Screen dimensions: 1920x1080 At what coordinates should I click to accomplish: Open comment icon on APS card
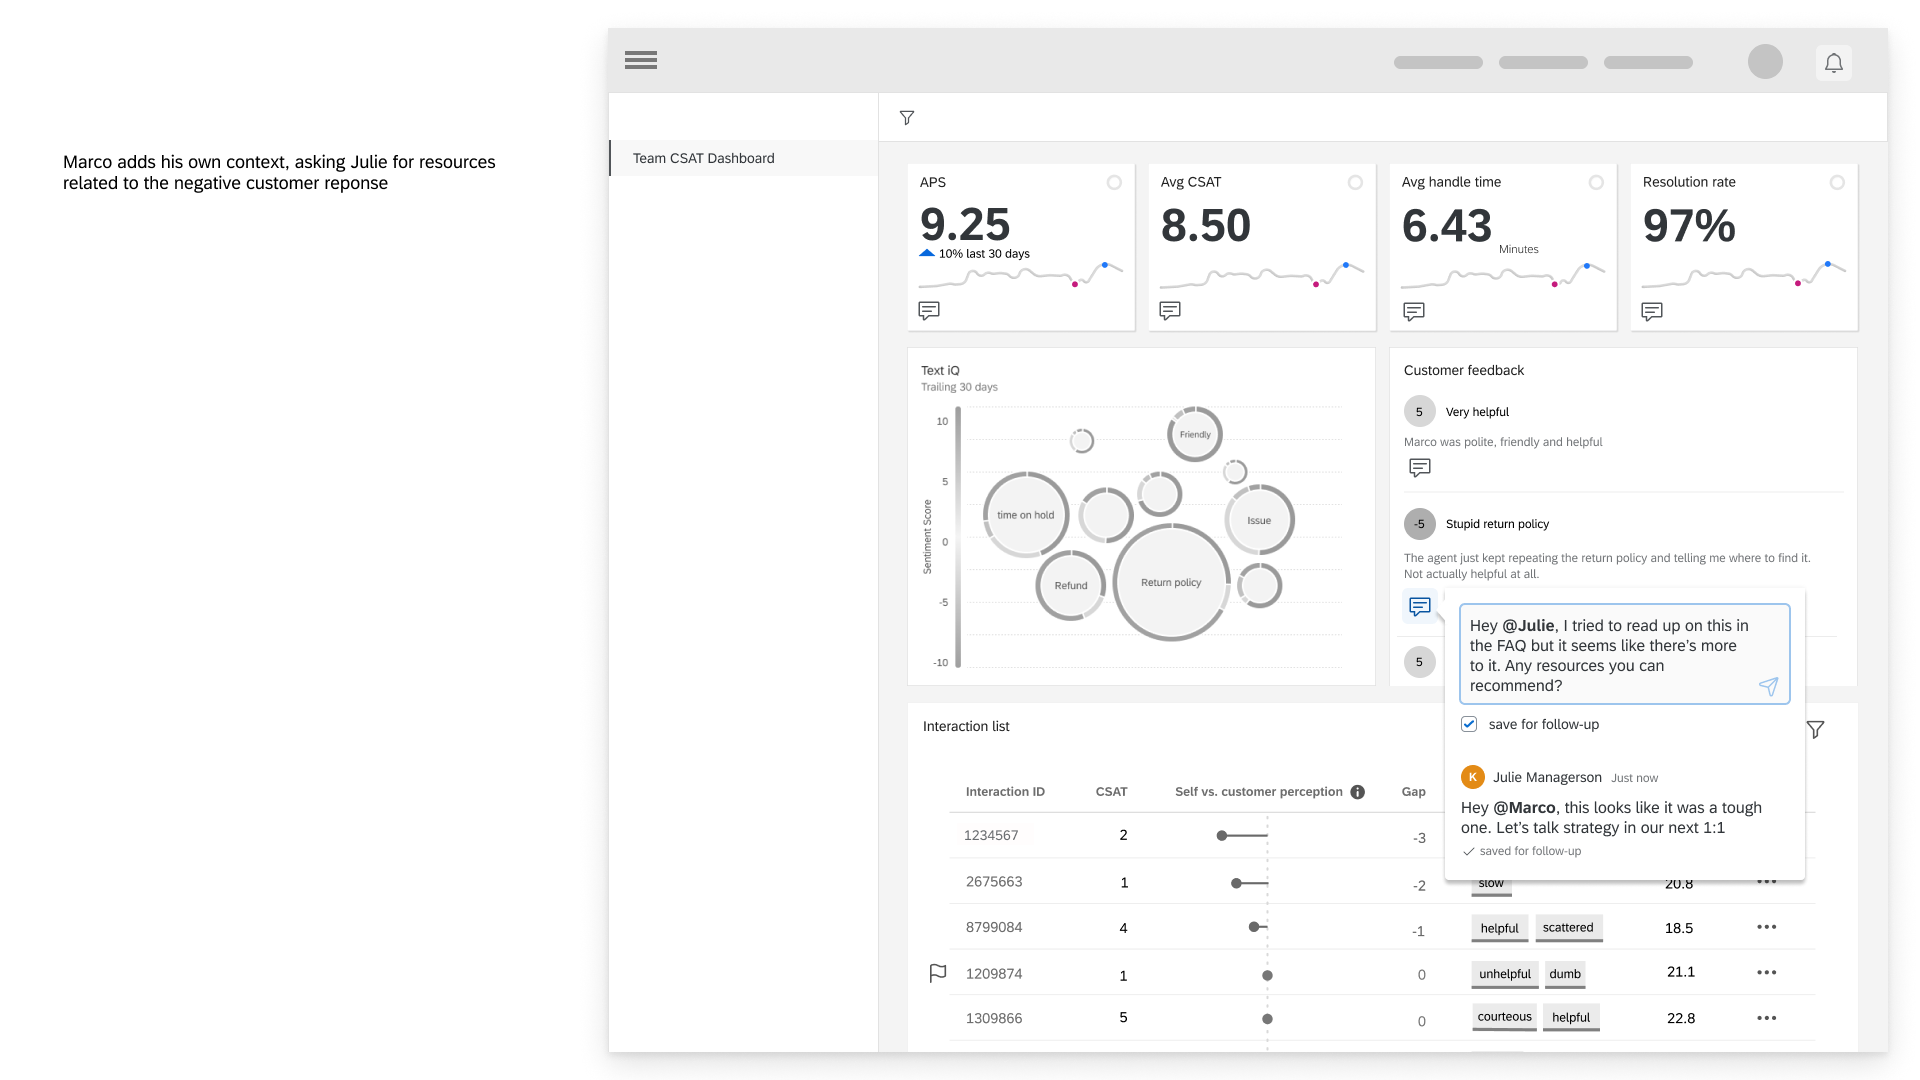[x=929, y=311]
